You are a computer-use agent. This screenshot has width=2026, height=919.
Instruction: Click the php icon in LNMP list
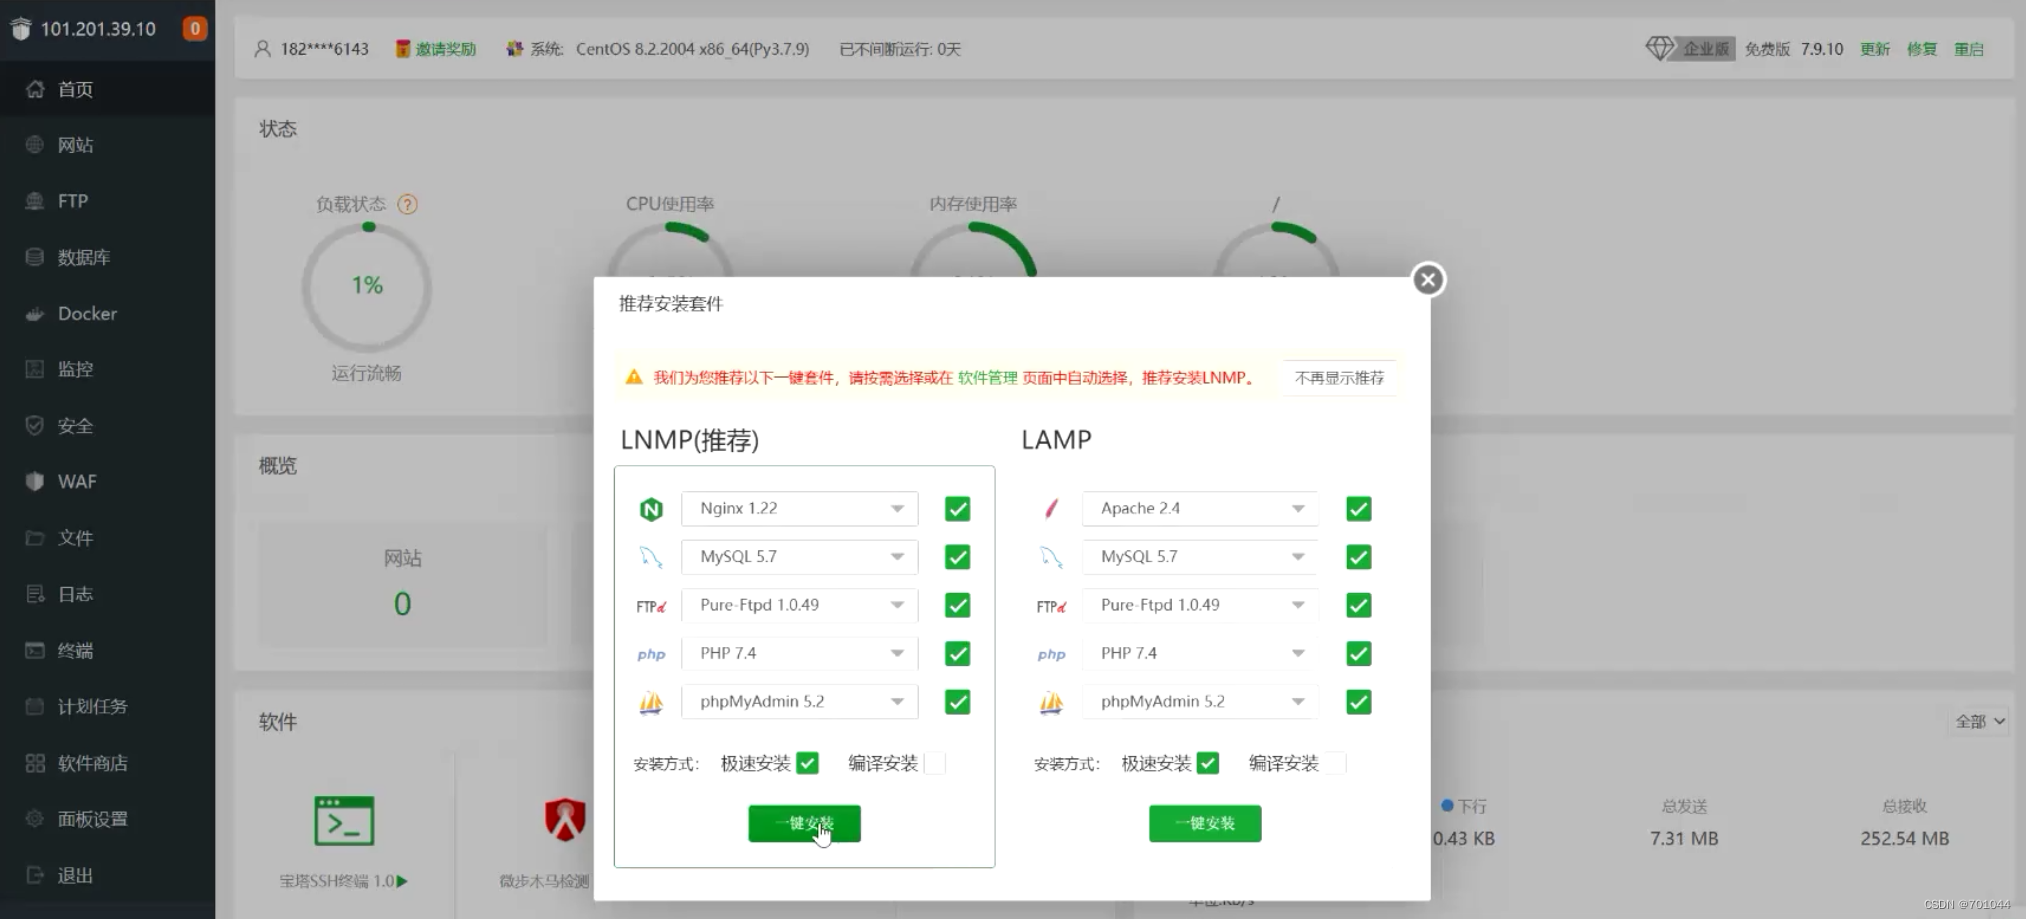651,654
